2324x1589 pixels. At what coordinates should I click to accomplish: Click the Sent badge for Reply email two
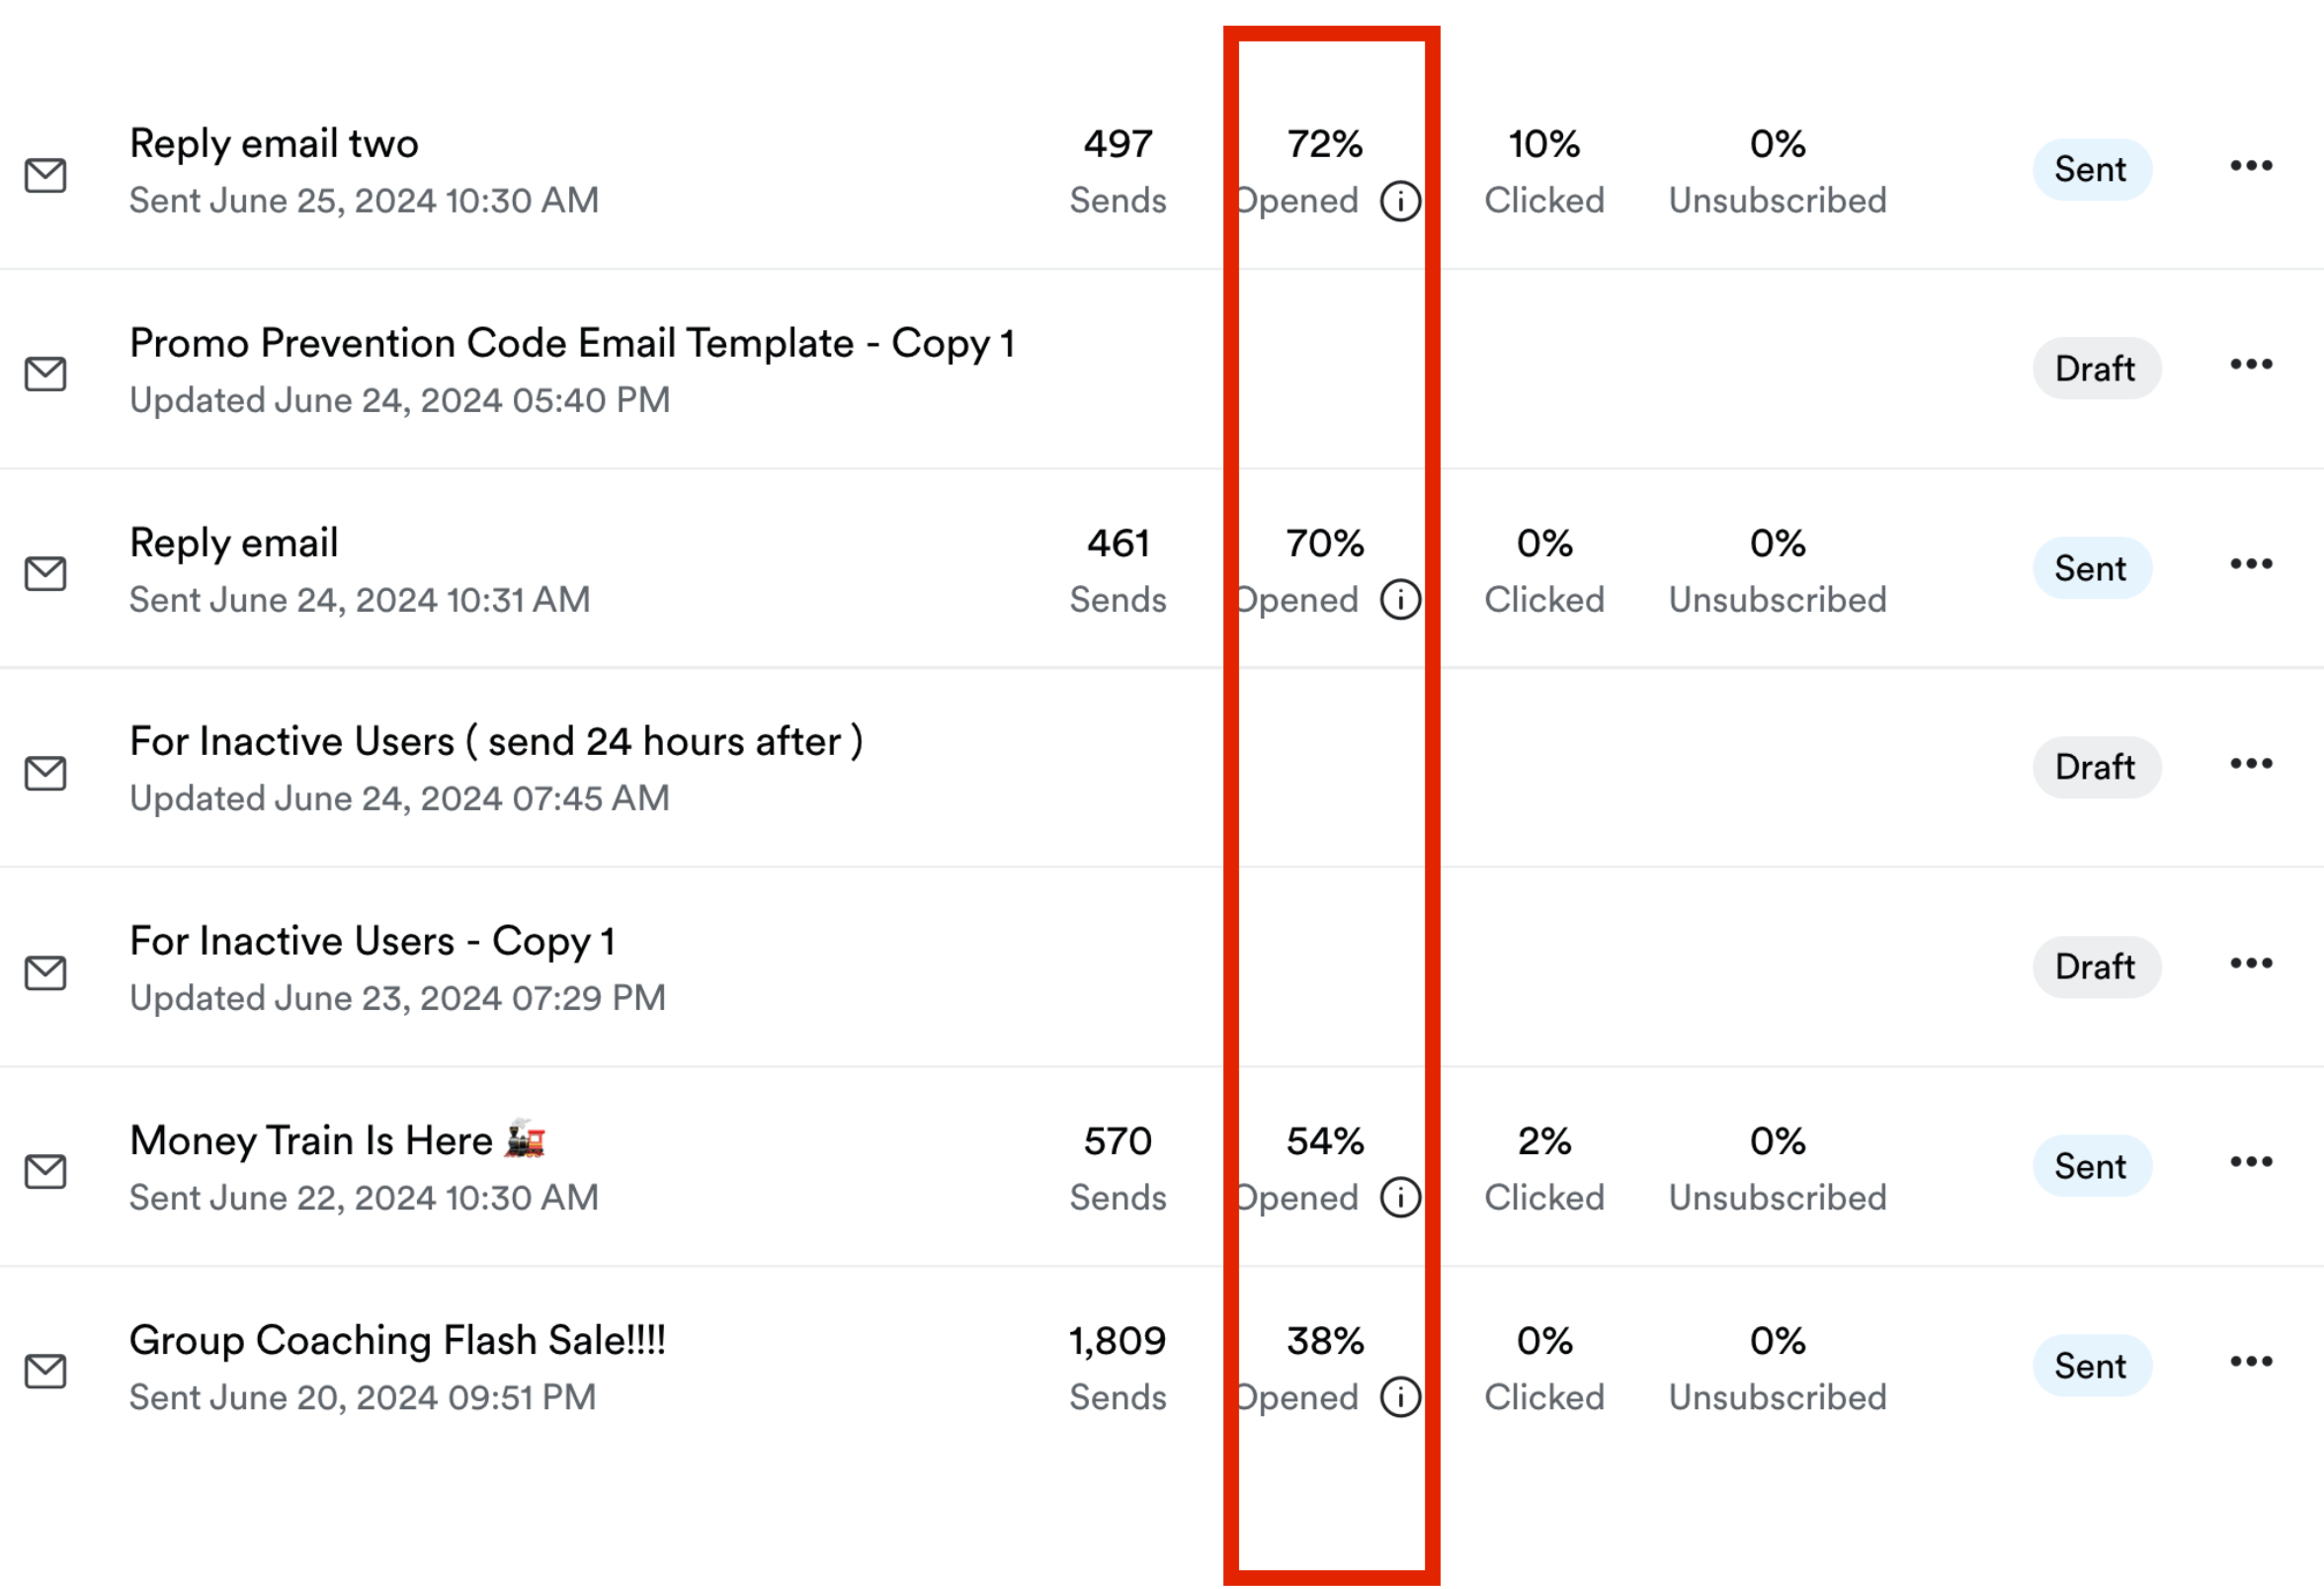tap(2091, 170)
